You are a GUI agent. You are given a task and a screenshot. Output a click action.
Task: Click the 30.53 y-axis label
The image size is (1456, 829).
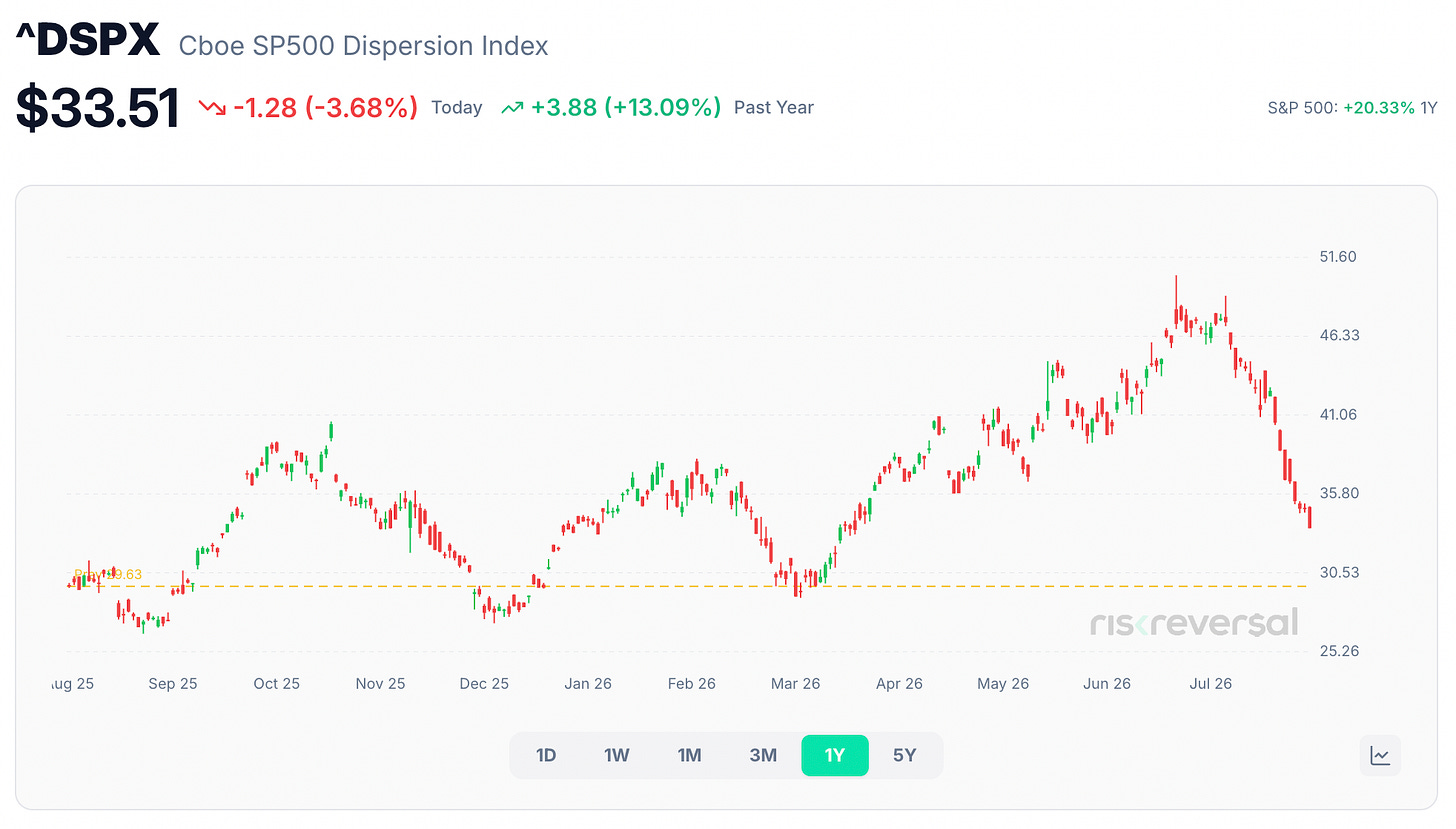(x=1338, y=572)
